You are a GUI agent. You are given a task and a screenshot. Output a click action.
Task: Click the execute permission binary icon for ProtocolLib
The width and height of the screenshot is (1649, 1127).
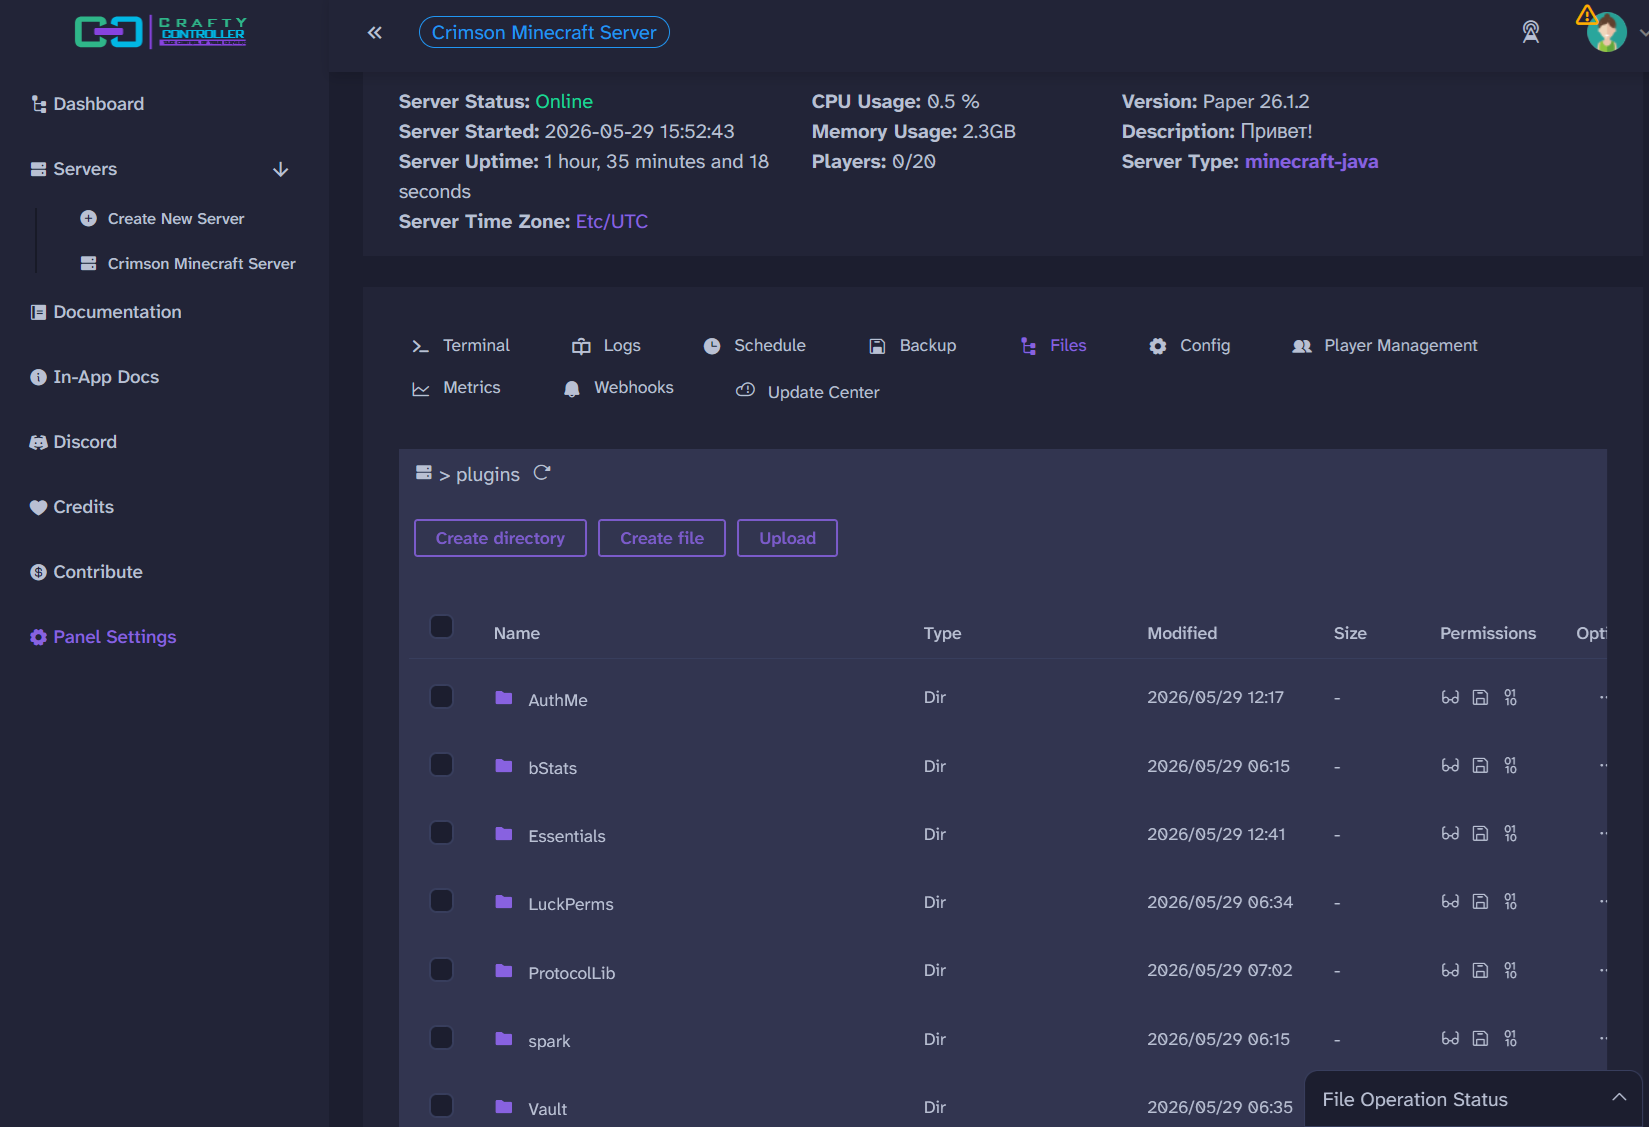tap(1510, 970)
